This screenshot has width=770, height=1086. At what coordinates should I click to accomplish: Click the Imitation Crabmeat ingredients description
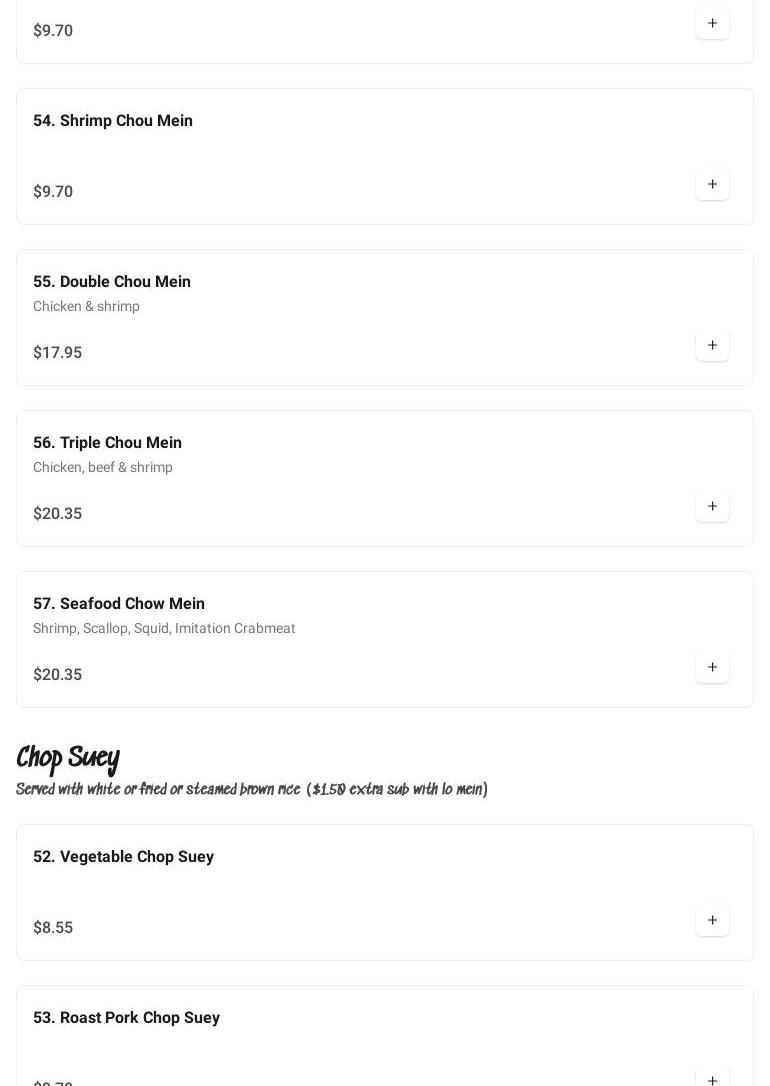(x=164, y=629)
